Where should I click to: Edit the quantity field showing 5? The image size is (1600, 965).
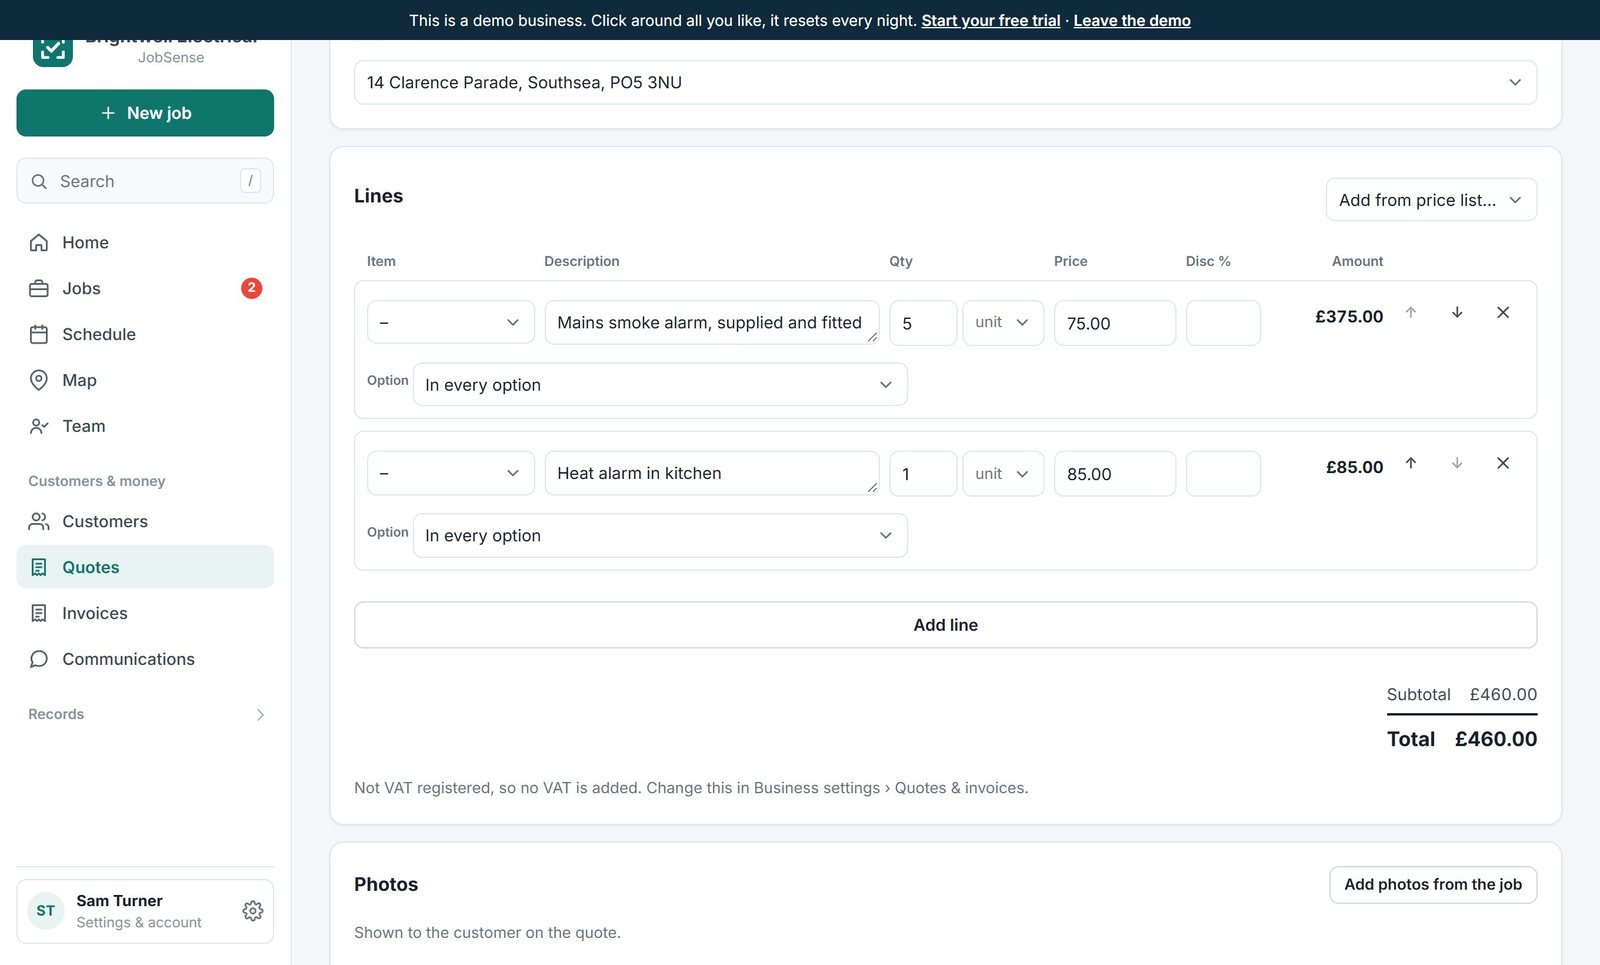[923, 323]
